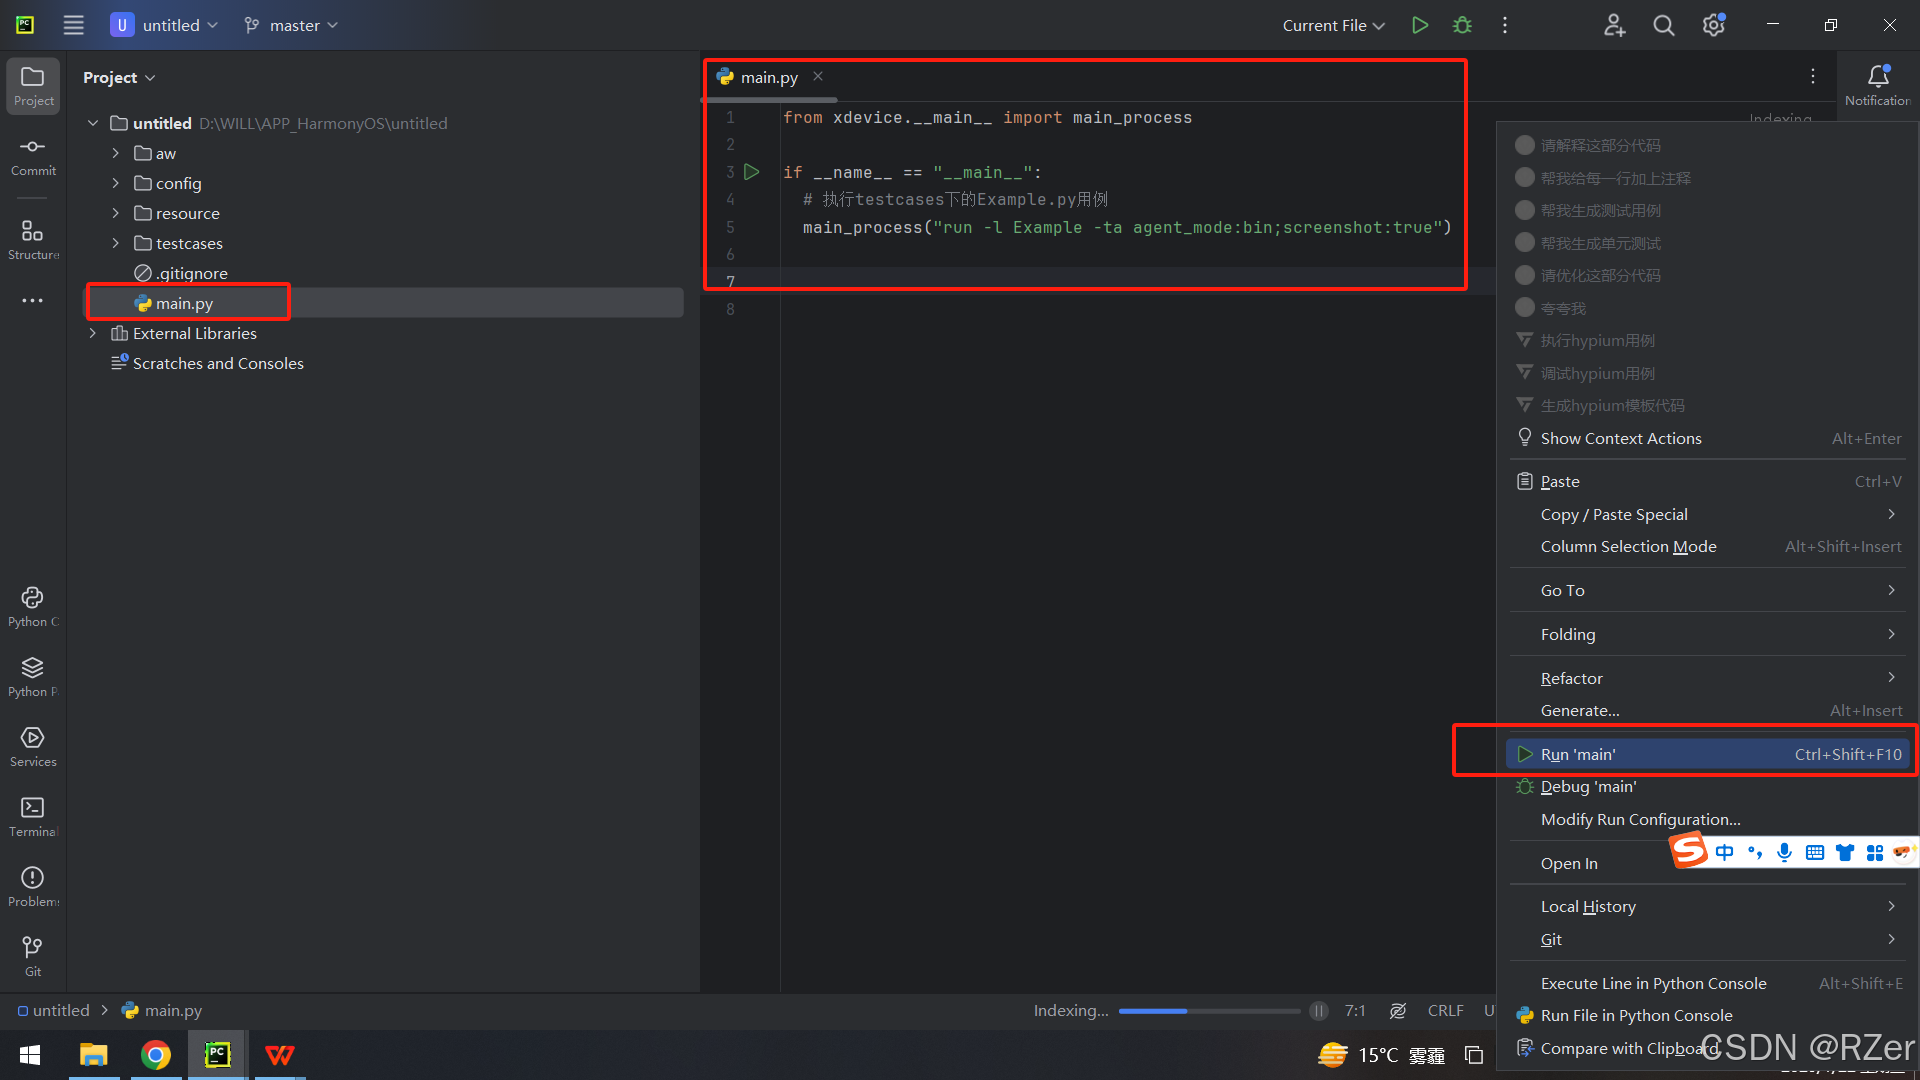1920x1080 pixels.
Task: Open the Project tool window
Action: point(33,86)
